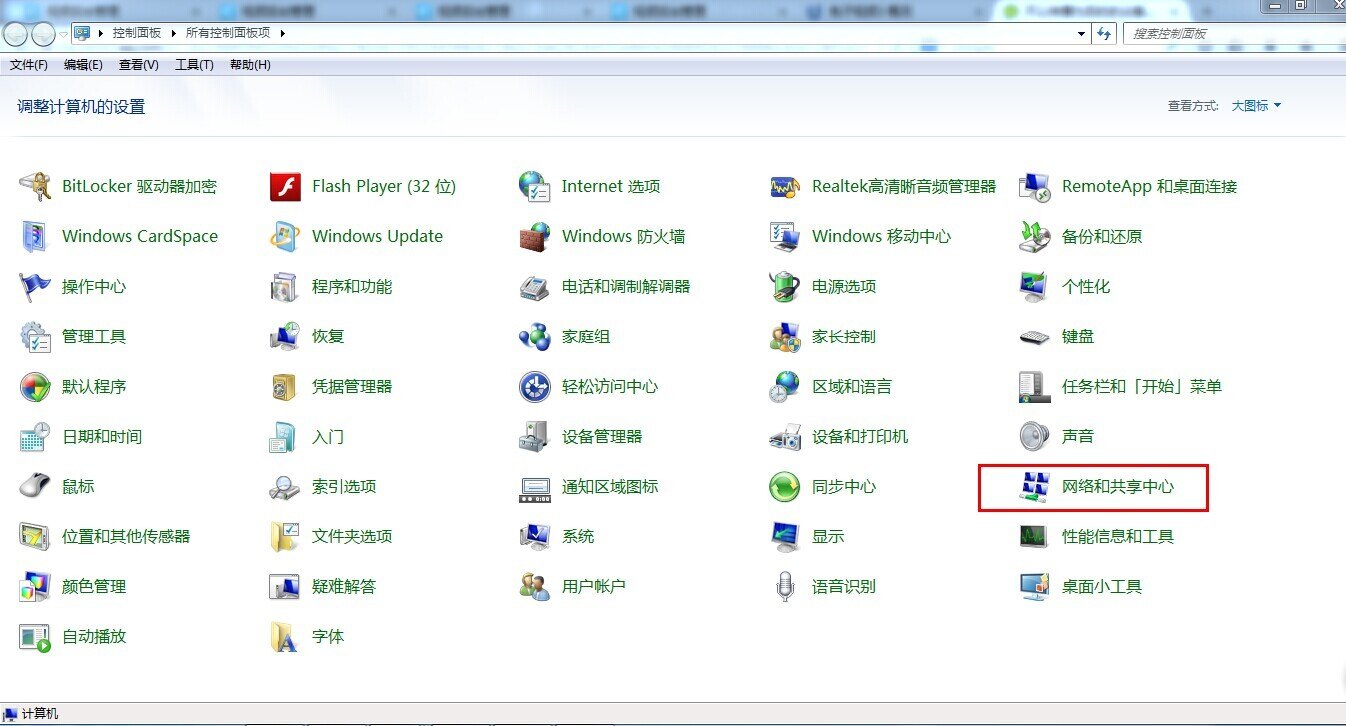Open 同步中心 green icon

(x=785, y=486)
